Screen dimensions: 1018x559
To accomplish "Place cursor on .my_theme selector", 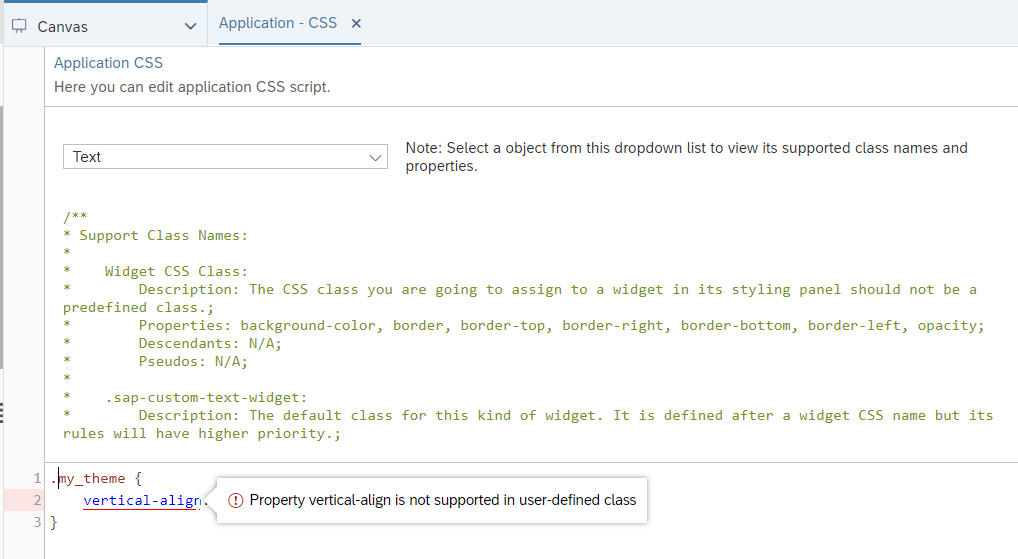I will click(90, 479).
